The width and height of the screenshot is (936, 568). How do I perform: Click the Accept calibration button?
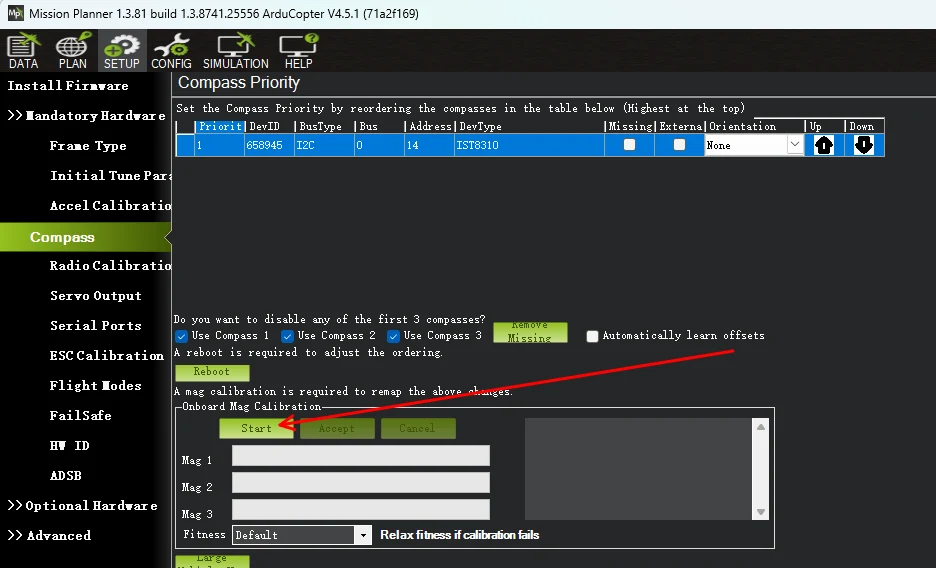click(x=337, y=428)
